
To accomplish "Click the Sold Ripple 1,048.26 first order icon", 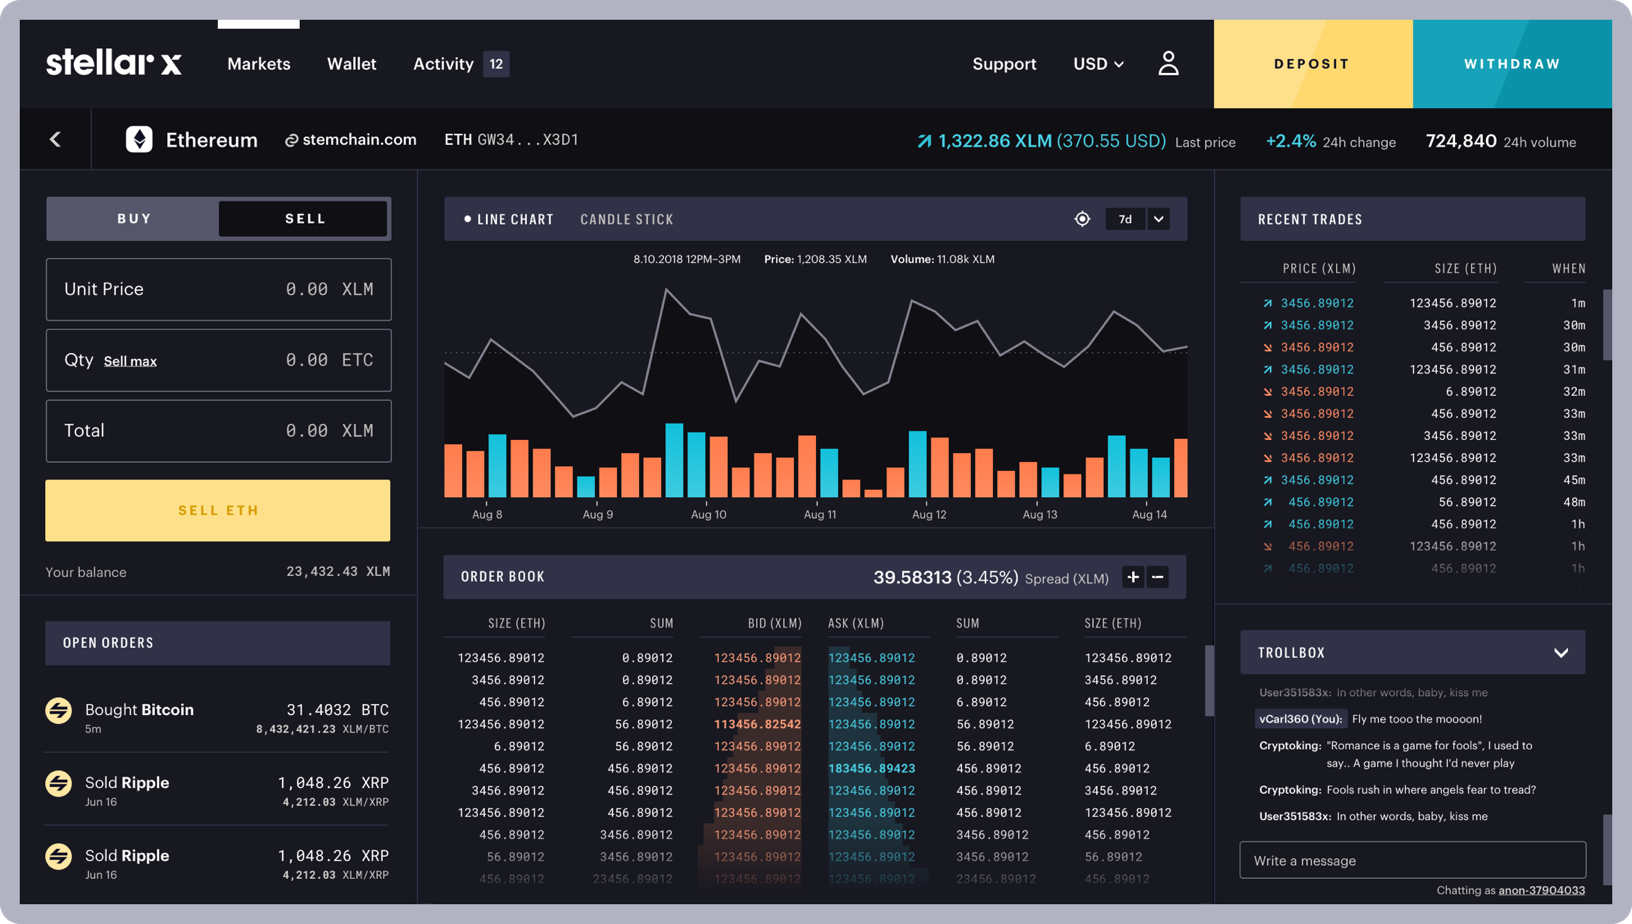I will tap(59, 783).
